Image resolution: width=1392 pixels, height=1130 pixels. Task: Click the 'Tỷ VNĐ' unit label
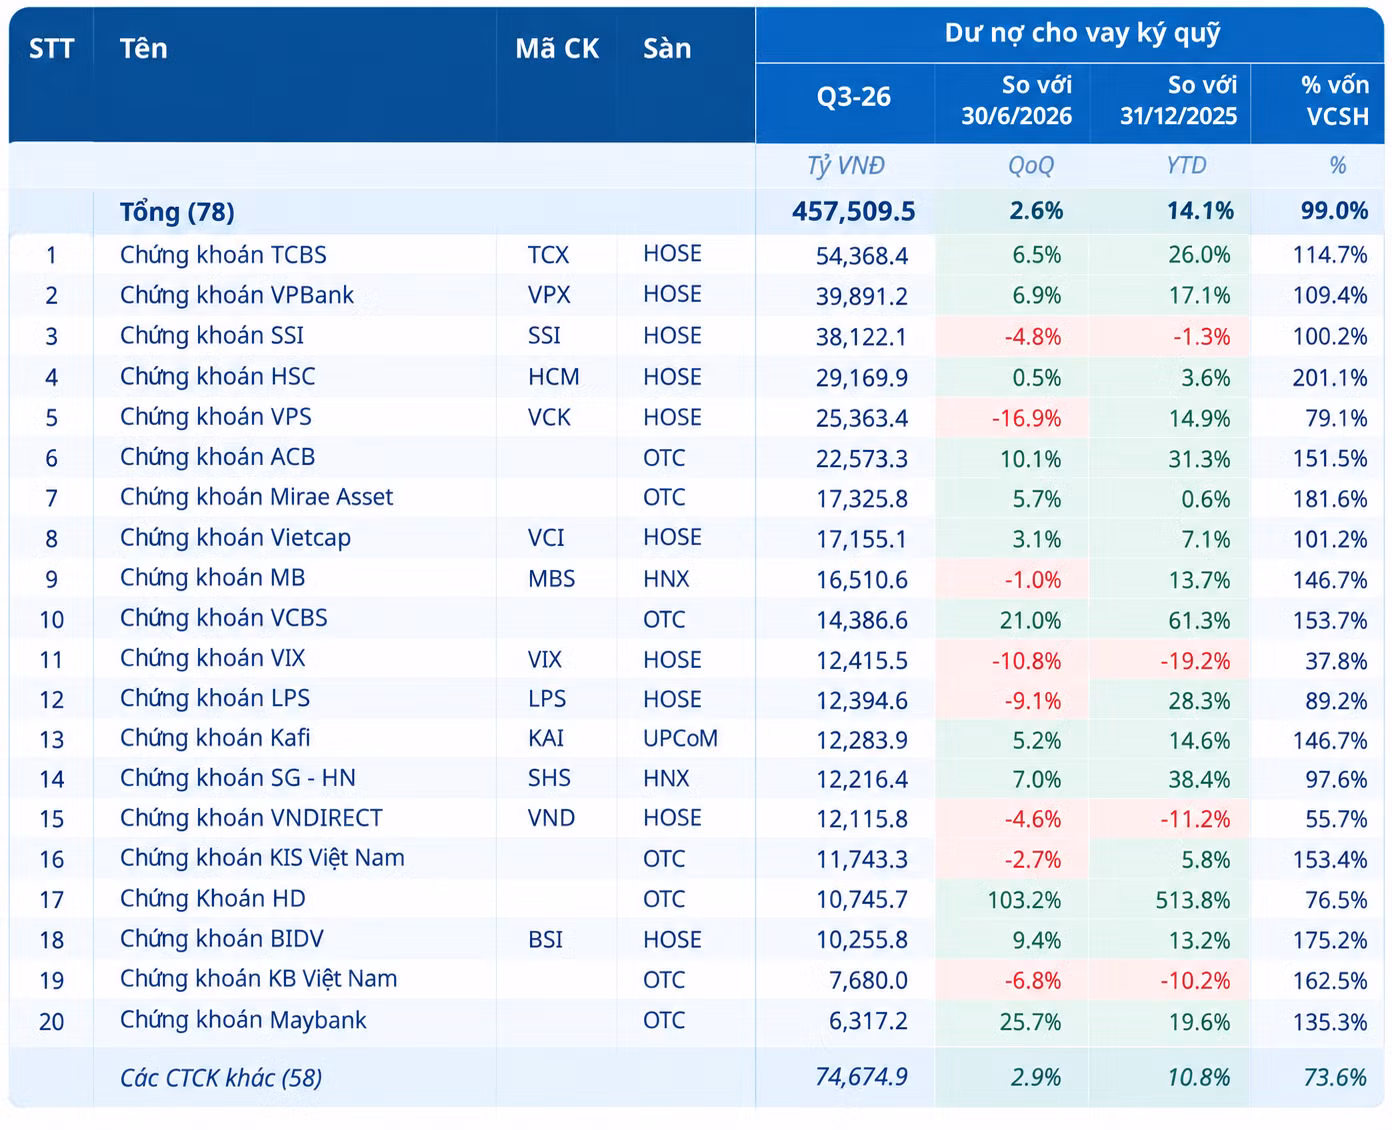click(846, 166)
